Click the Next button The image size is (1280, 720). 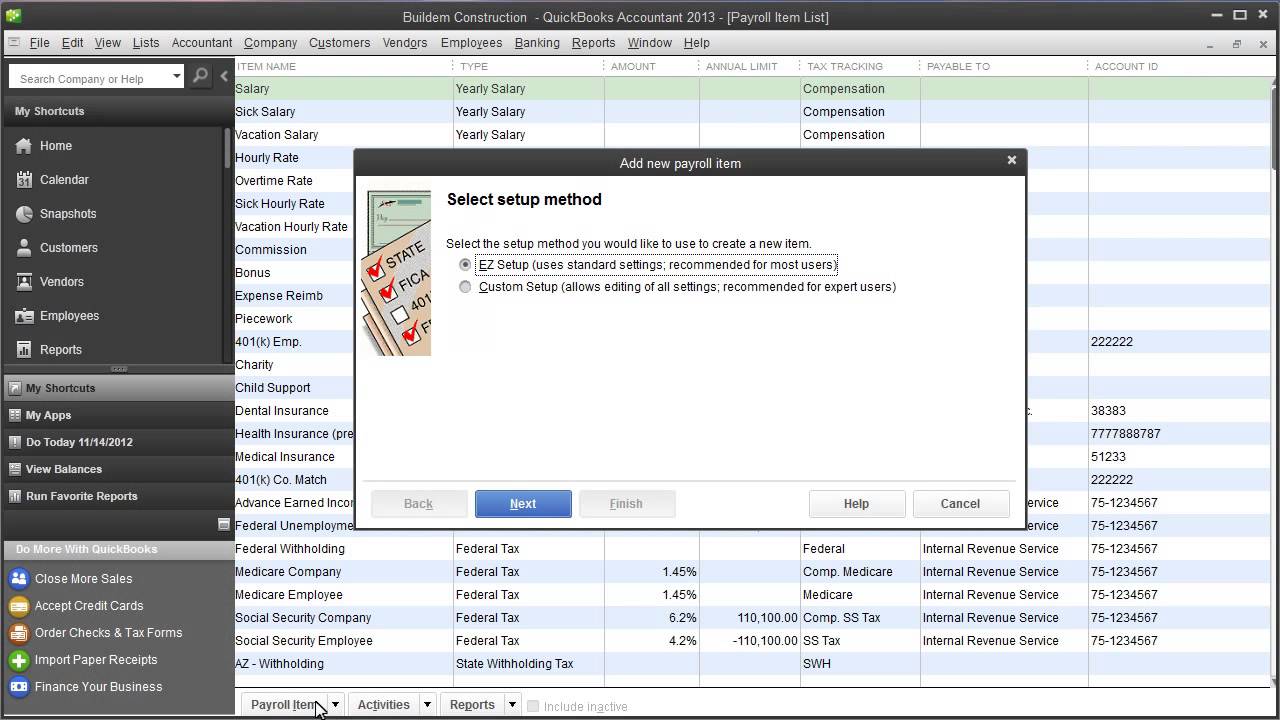pos(523,504)
